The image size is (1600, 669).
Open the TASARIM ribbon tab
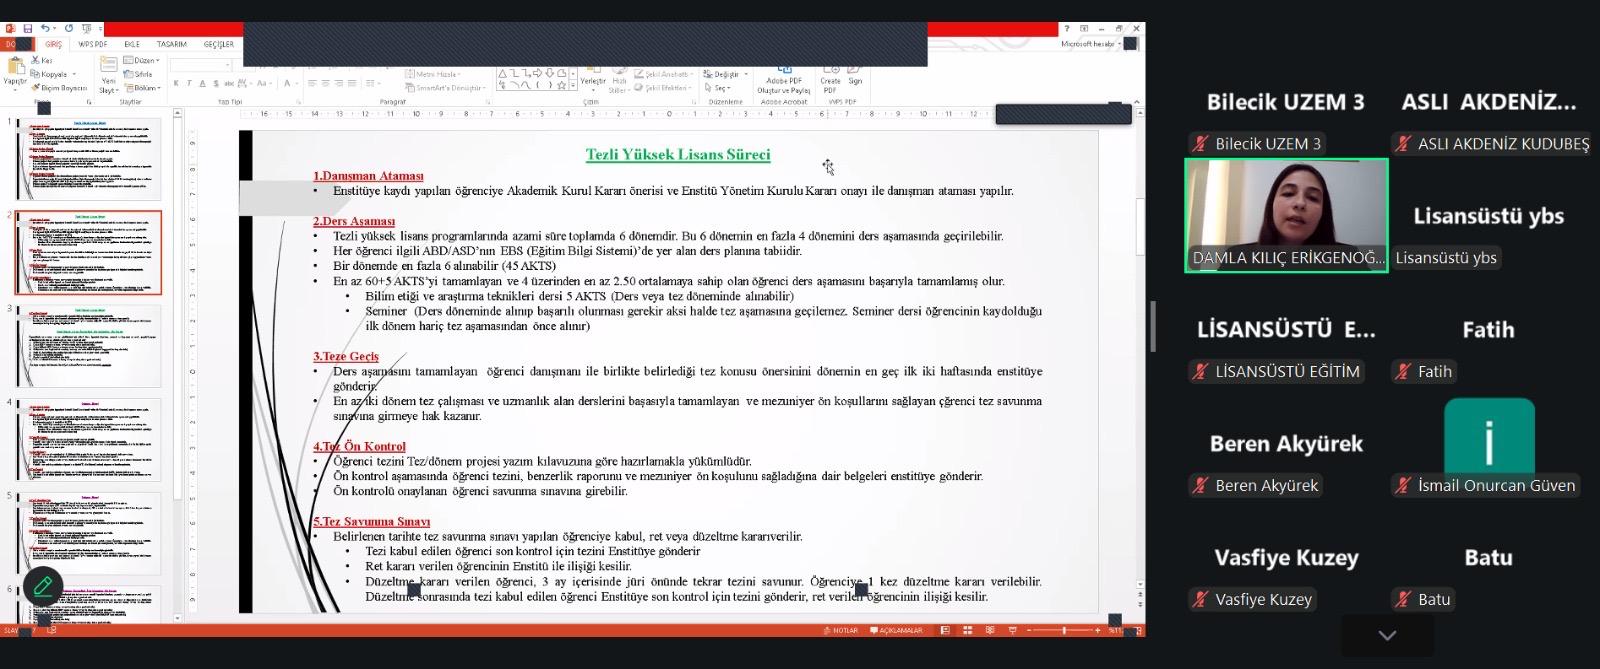[171, 45]
